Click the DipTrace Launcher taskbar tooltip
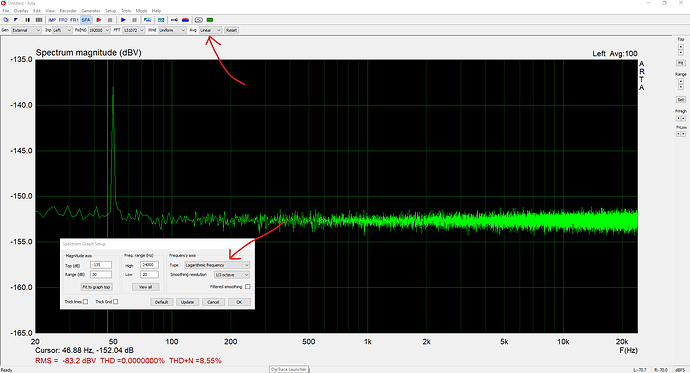The image size is (690, 373). pos(289,369)
